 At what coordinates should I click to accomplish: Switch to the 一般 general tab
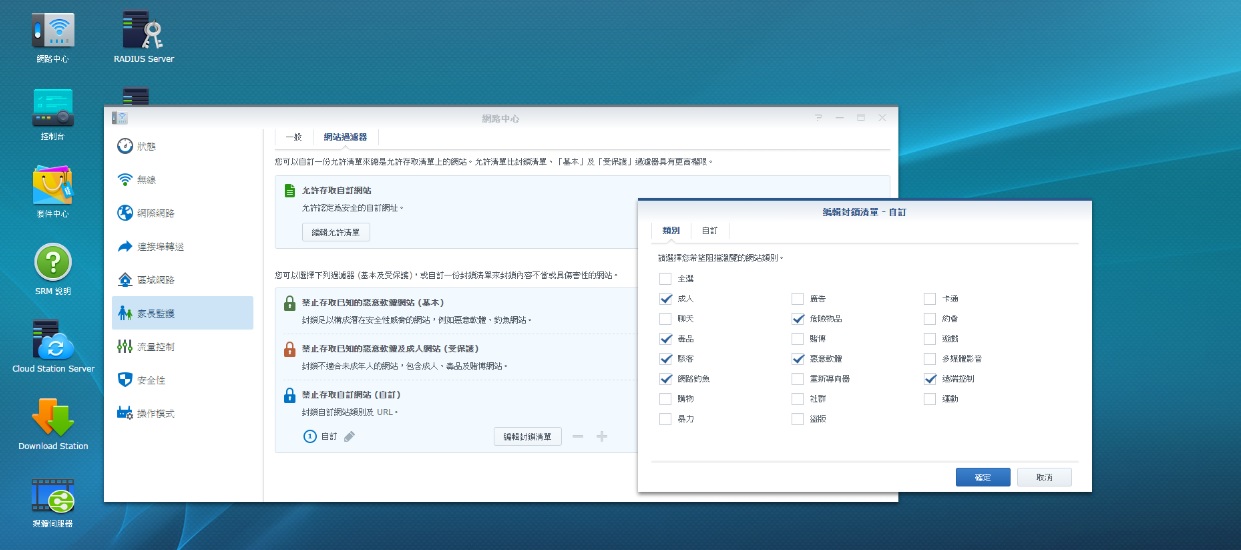tap(293, 137)
